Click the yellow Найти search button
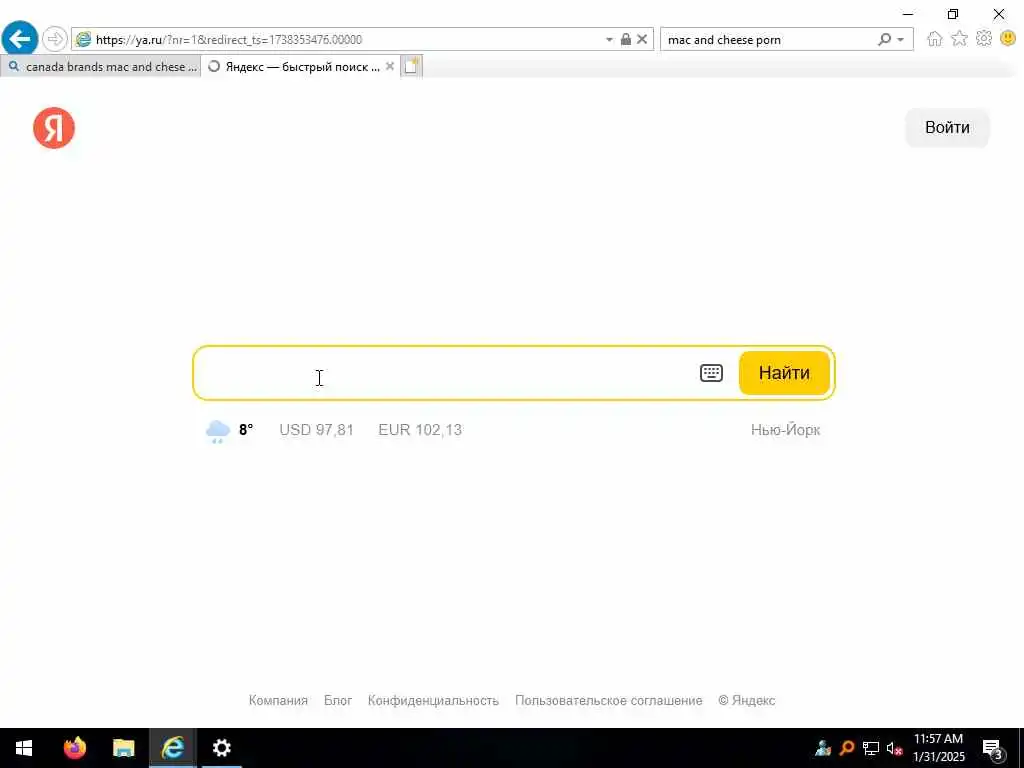 [784, 373]
